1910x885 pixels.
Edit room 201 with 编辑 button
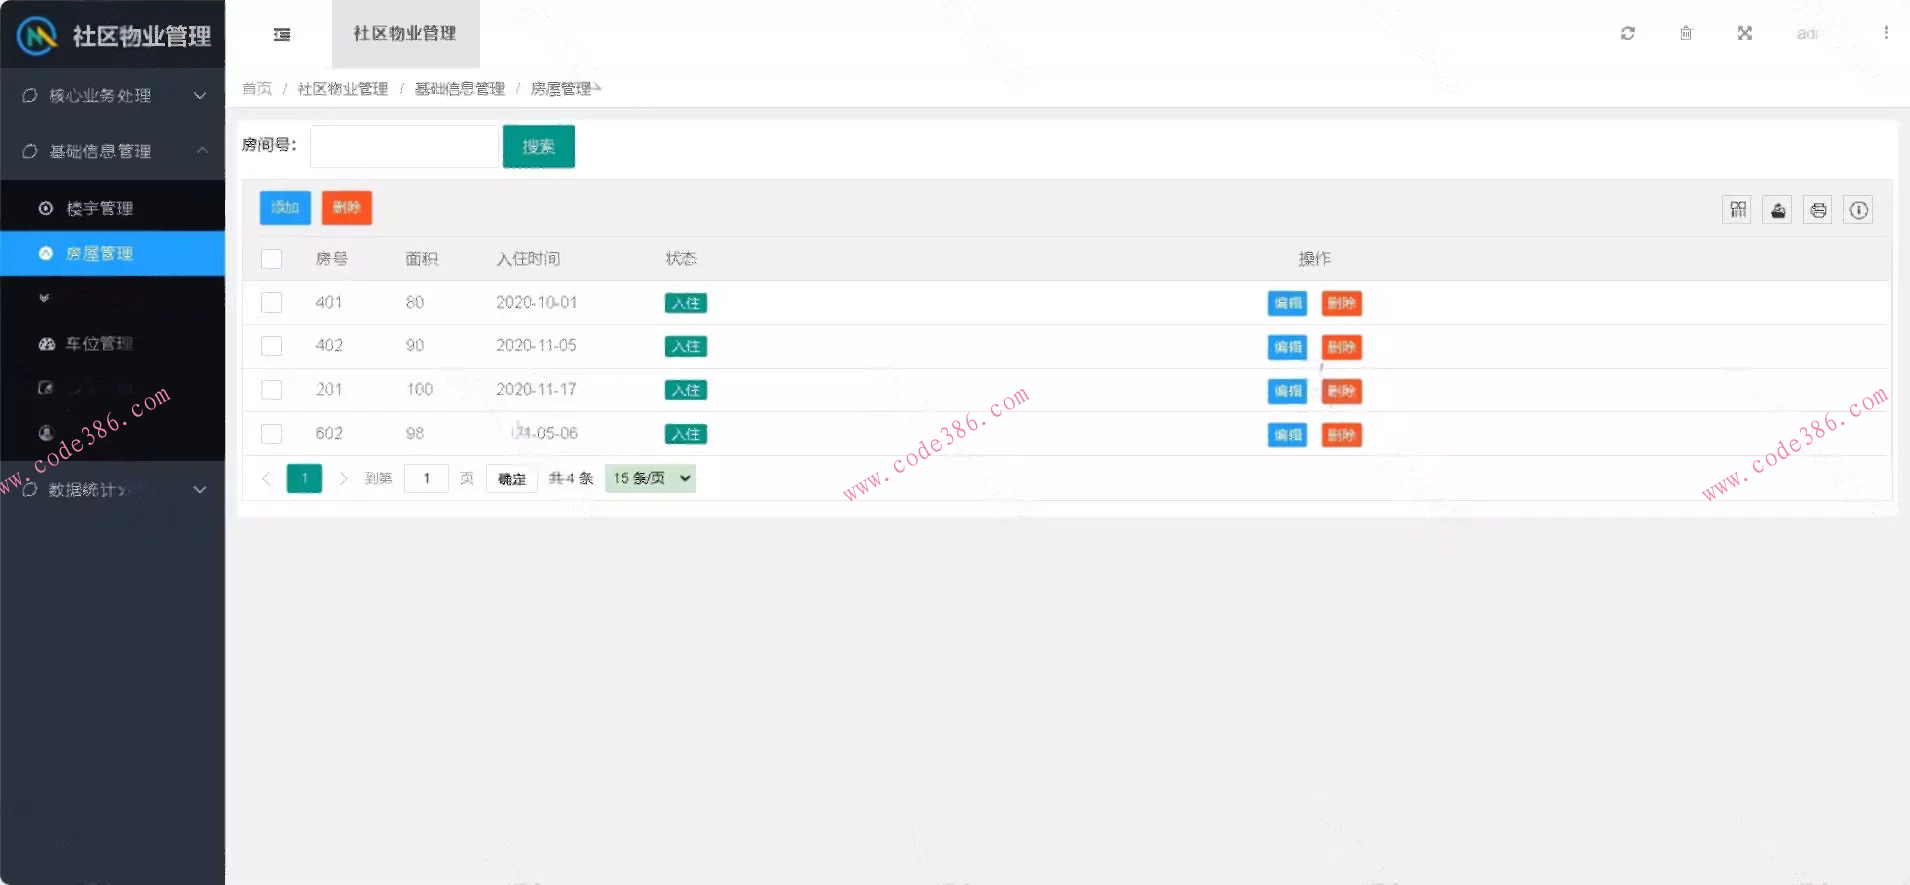click(1287, 391)
